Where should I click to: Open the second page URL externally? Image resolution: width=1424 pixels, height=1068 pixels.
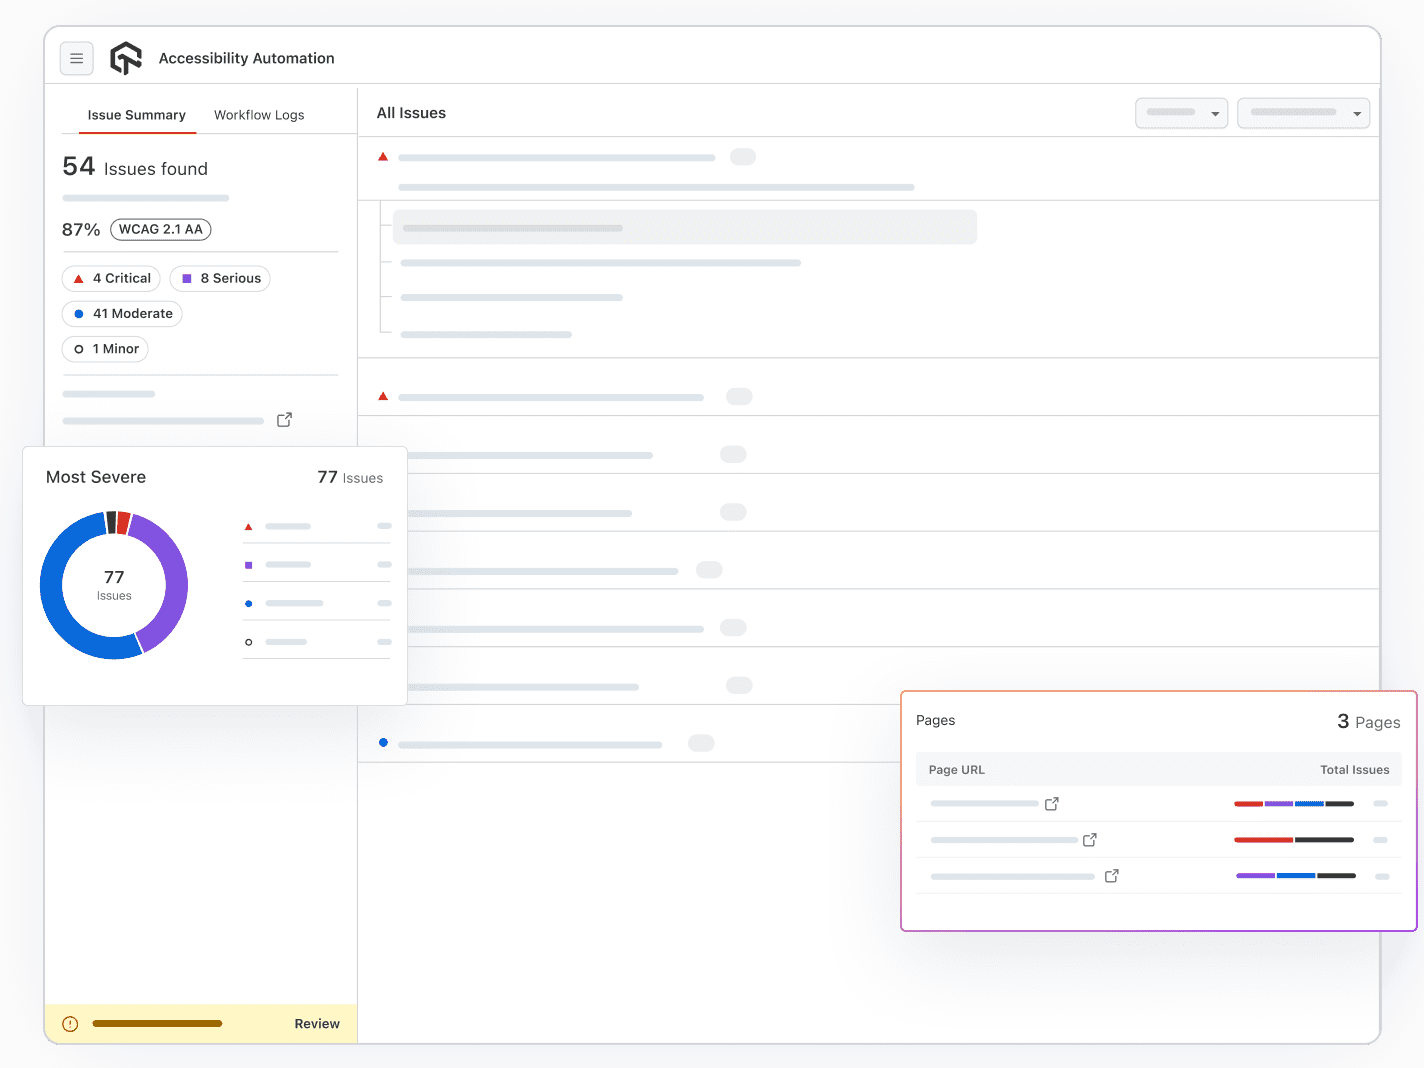(x=1090, y=839)
